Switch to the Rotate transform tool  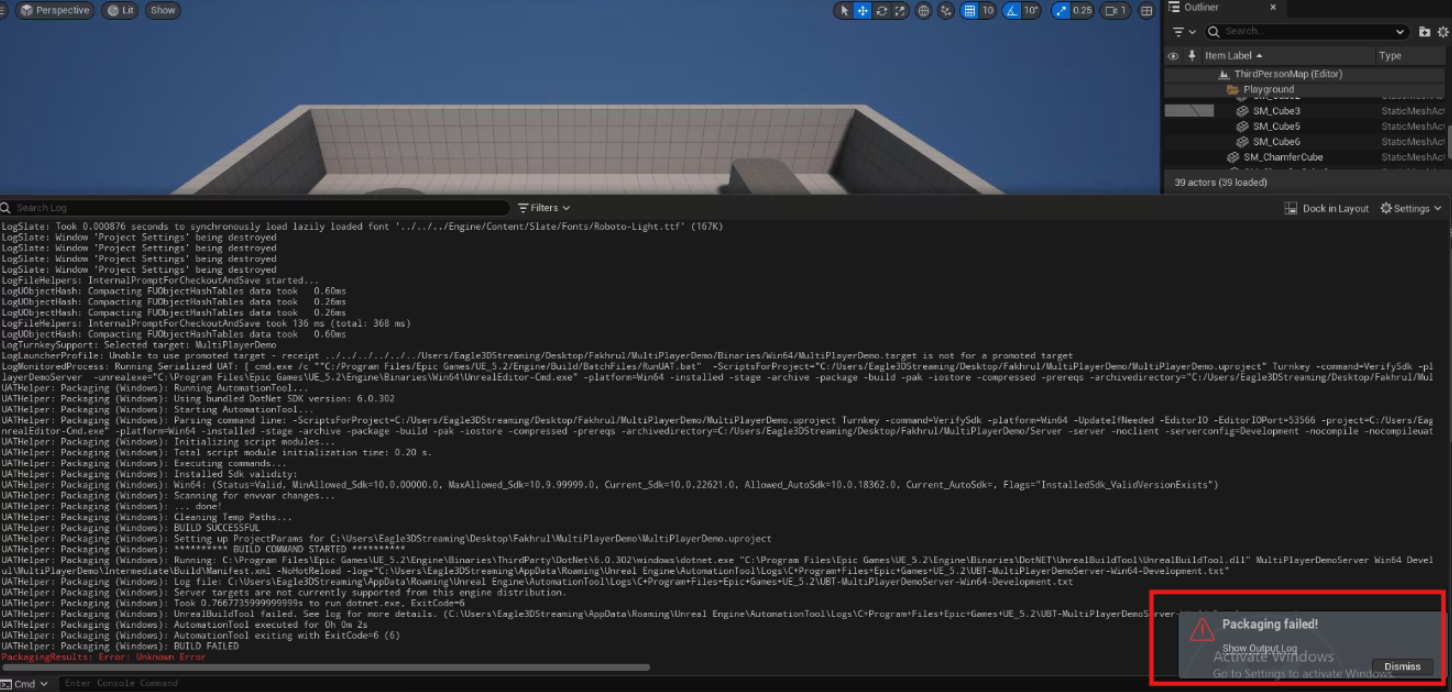(x=881, y=11)
